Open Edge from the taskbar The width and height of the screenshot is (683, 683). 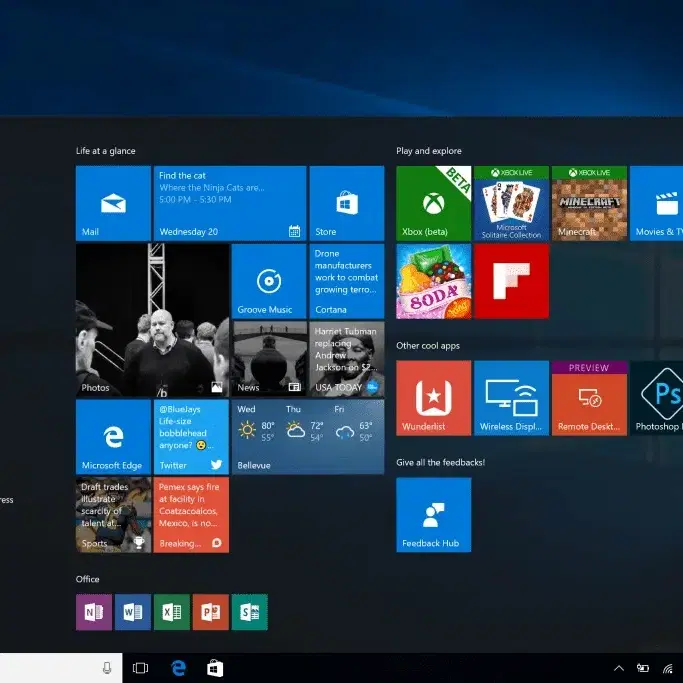click(x=179, y=668)
